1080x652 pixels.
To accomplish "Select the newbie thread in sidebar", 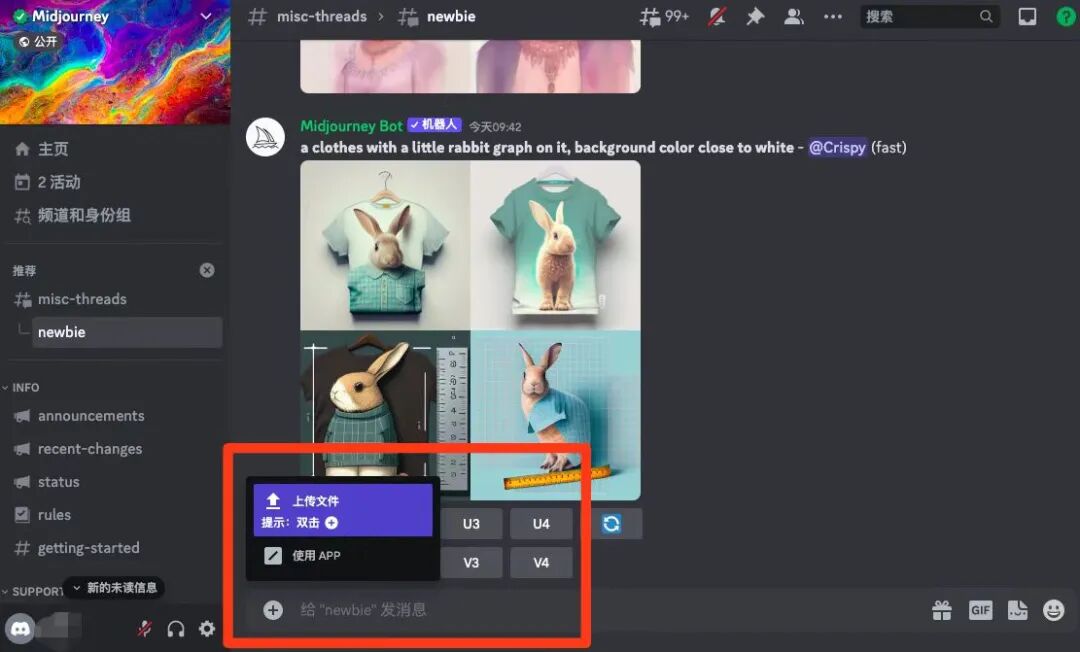I will point(127,332).
